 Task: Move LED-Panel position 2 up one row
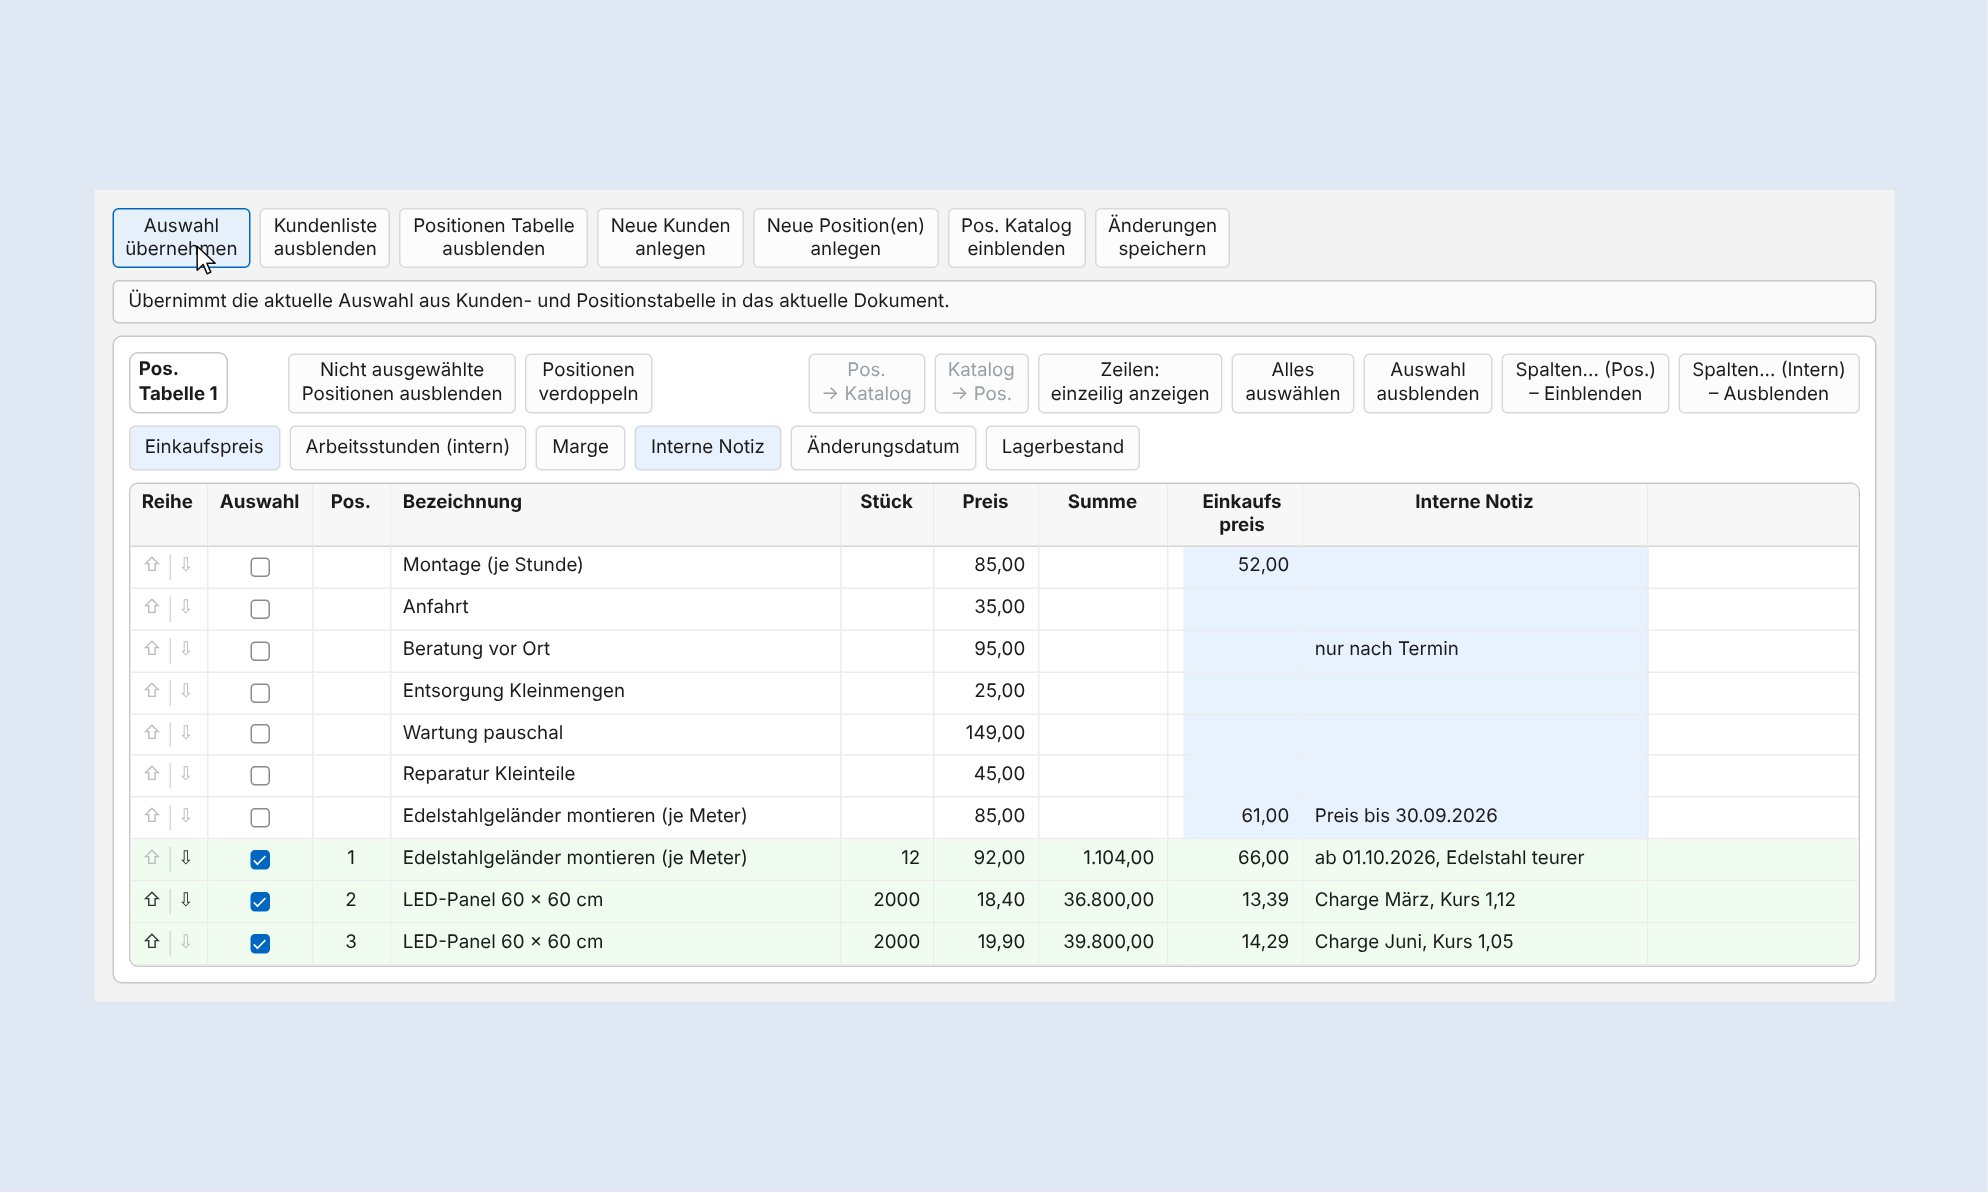coord(152,900)
